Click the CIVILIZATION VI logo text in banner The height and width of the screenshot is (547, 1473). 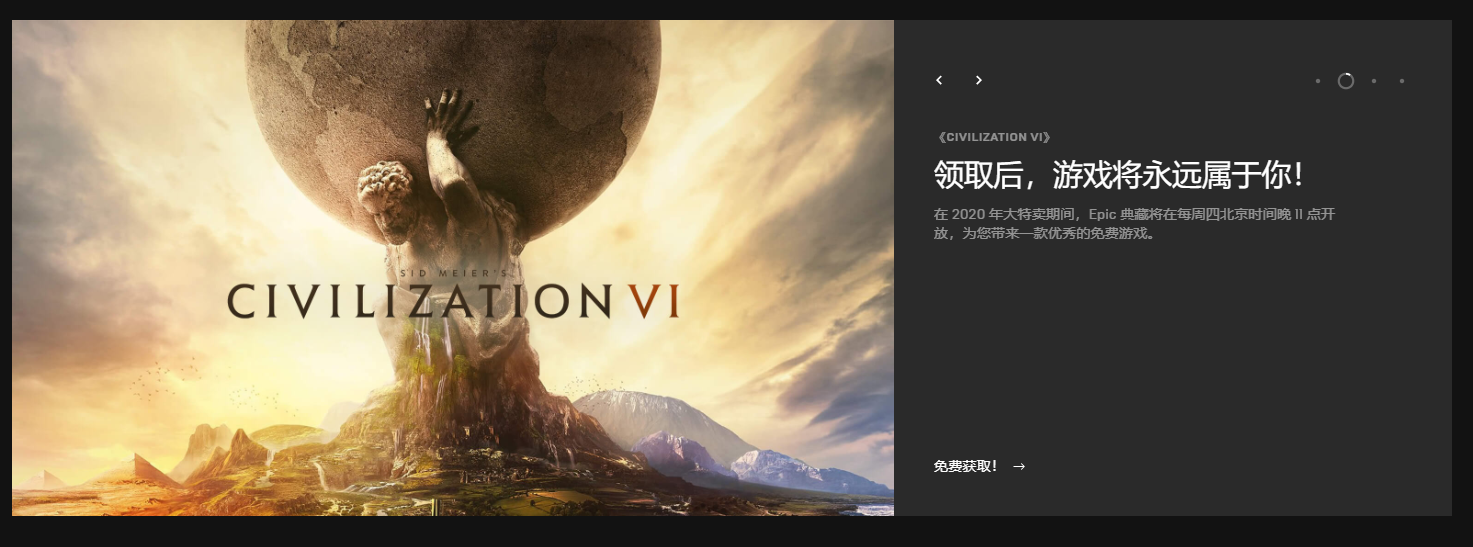453,300
